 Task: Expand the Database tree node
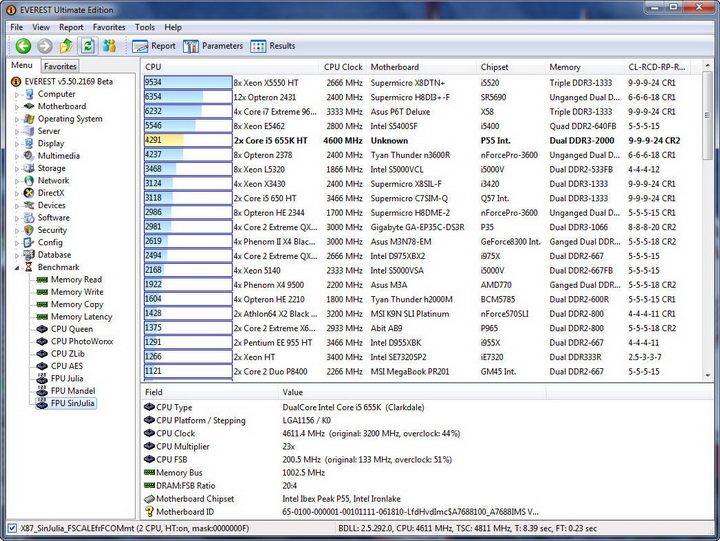tap(17, 256)
